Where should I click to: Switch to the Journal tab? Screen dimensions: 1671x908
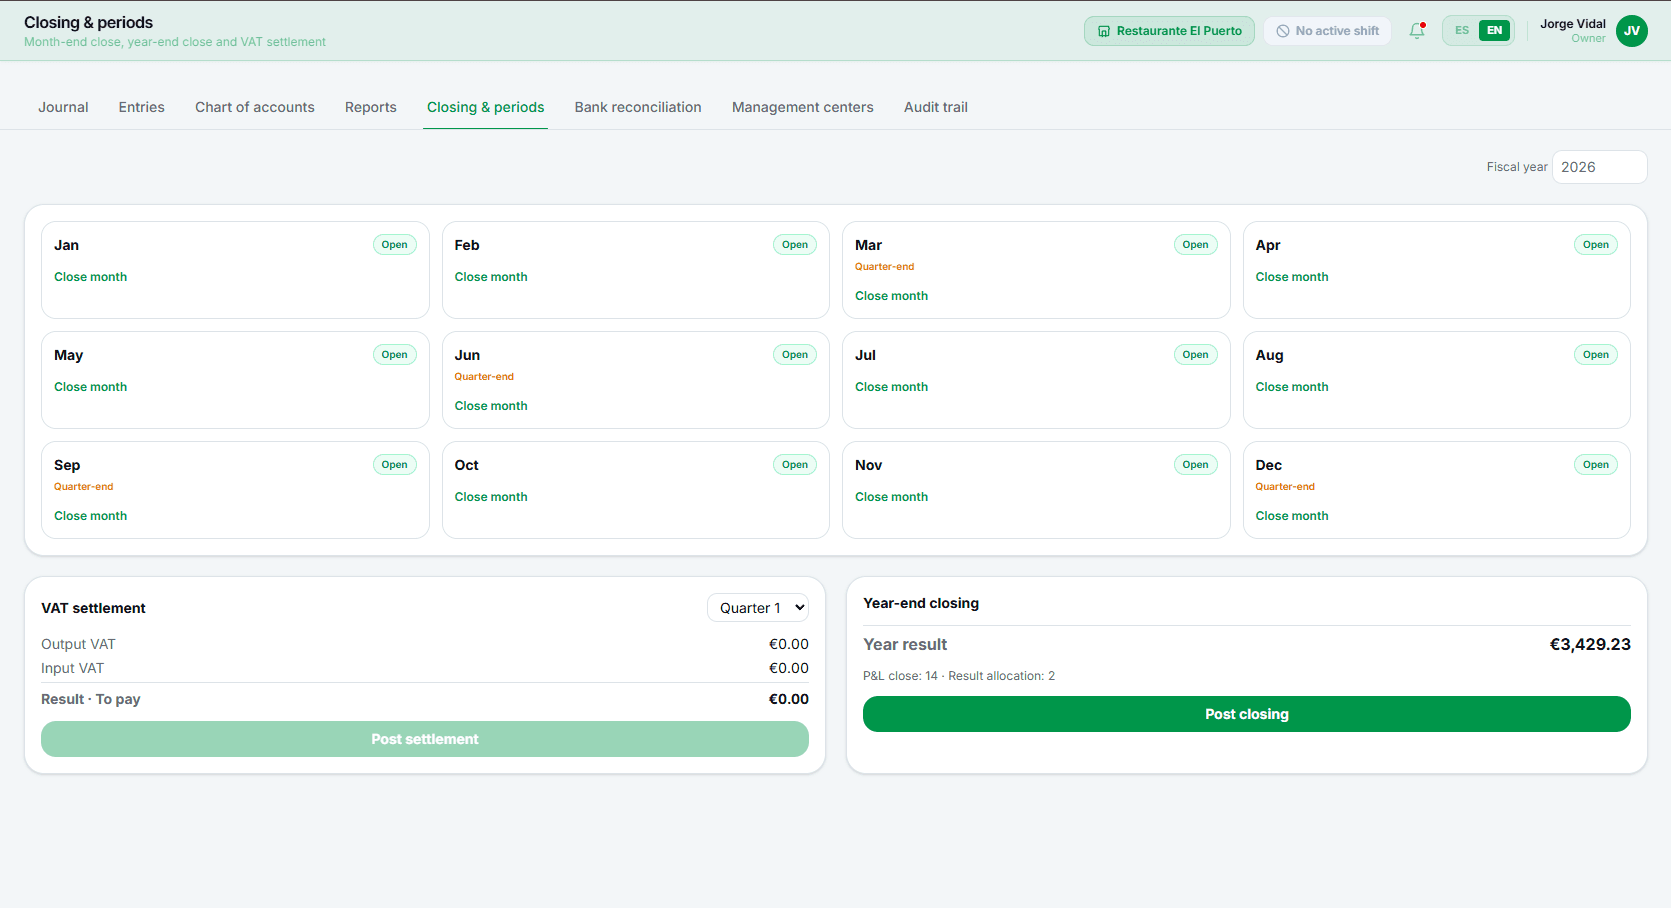[x=63, y=107]
